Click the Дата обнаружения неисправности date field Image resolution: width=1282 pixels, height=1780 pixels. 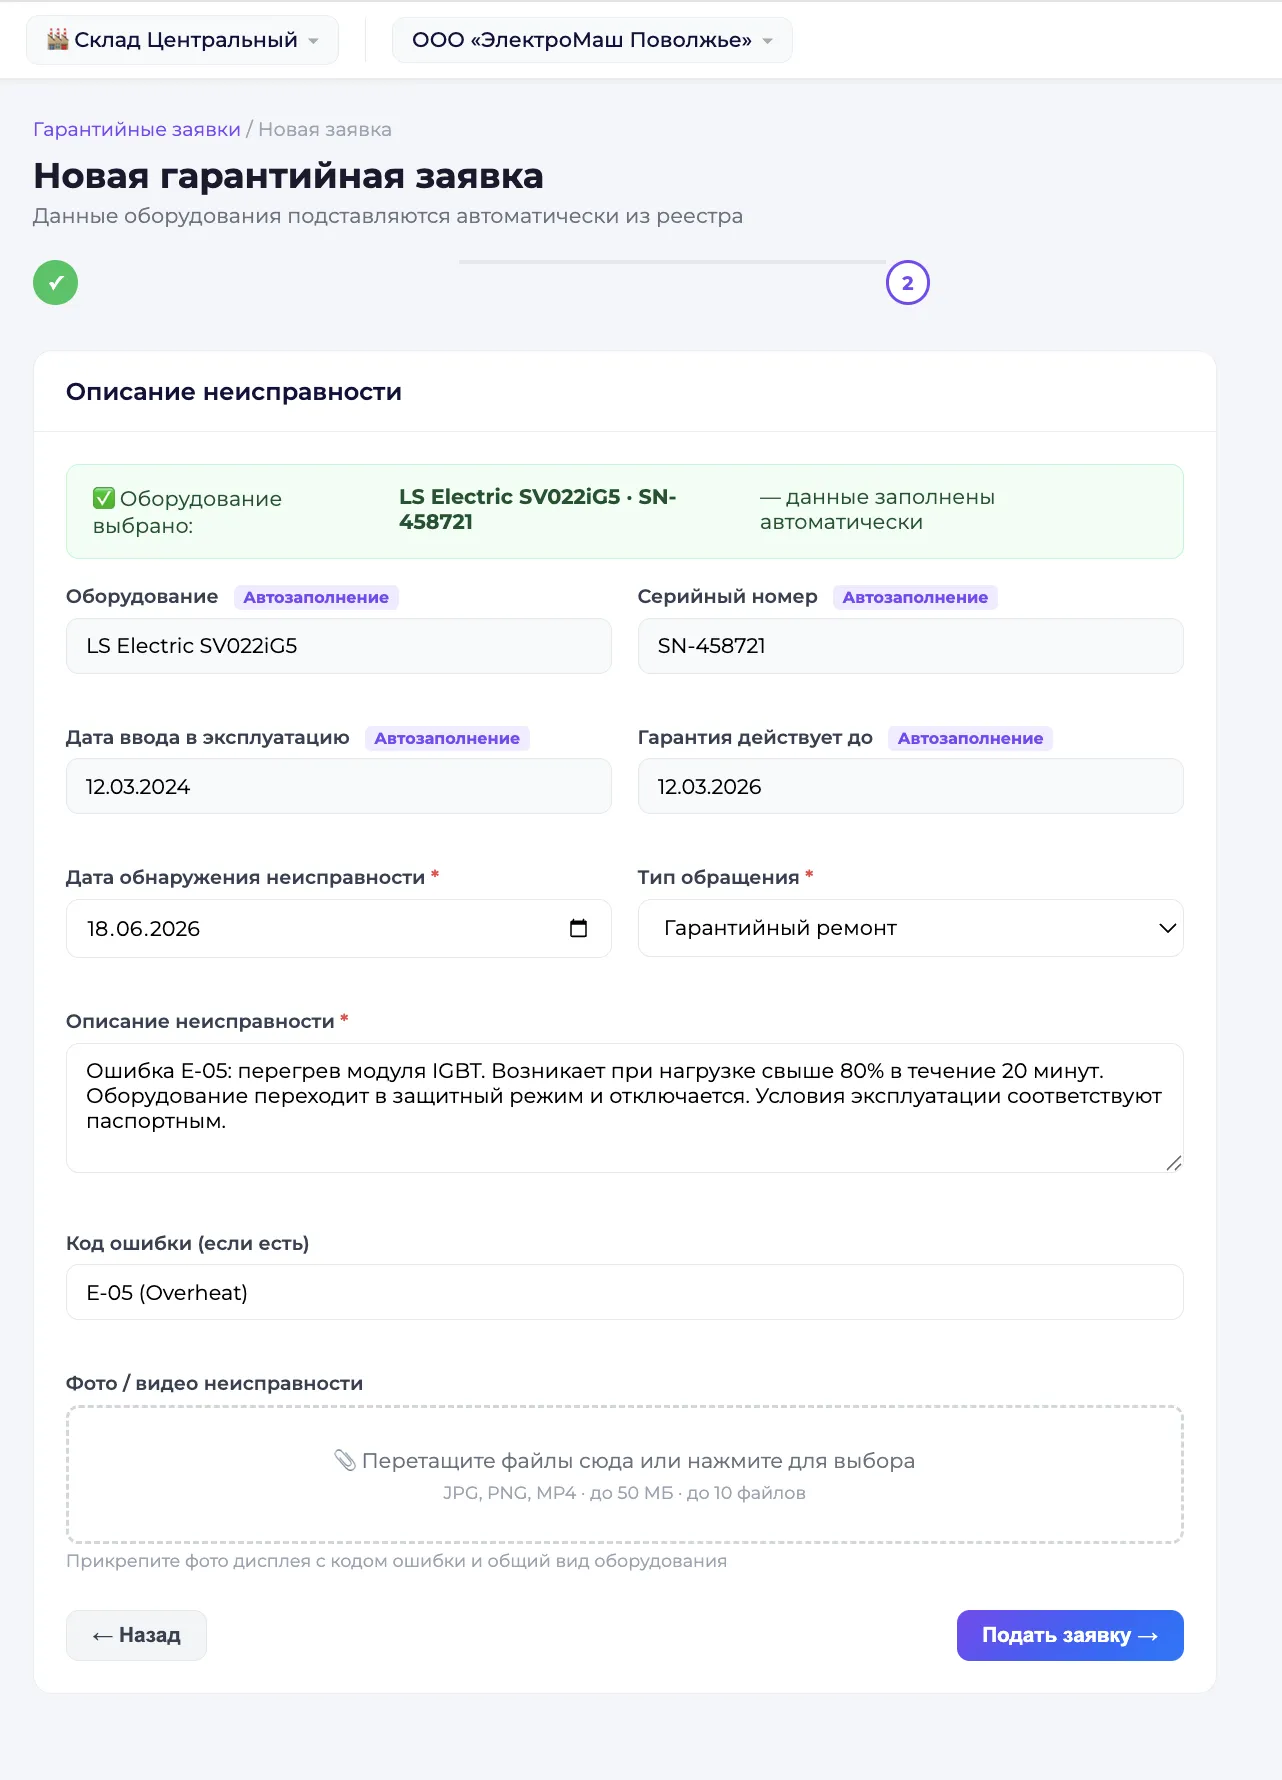click(x=339, y=929)
